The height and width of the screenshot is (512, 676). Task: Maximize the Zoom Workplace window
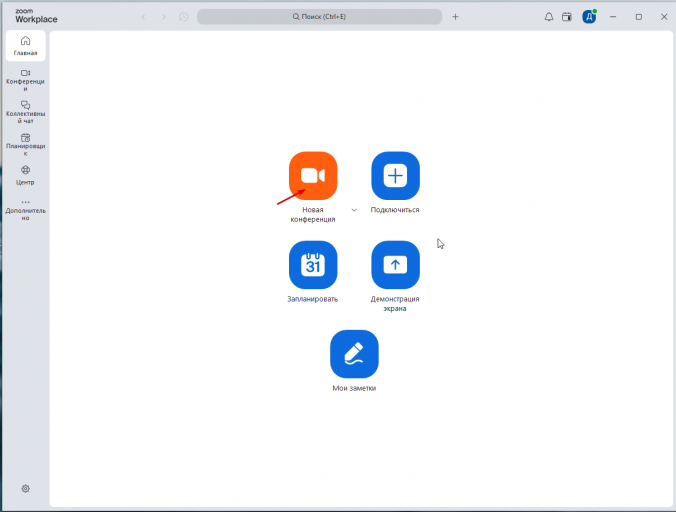pos(638,17)
